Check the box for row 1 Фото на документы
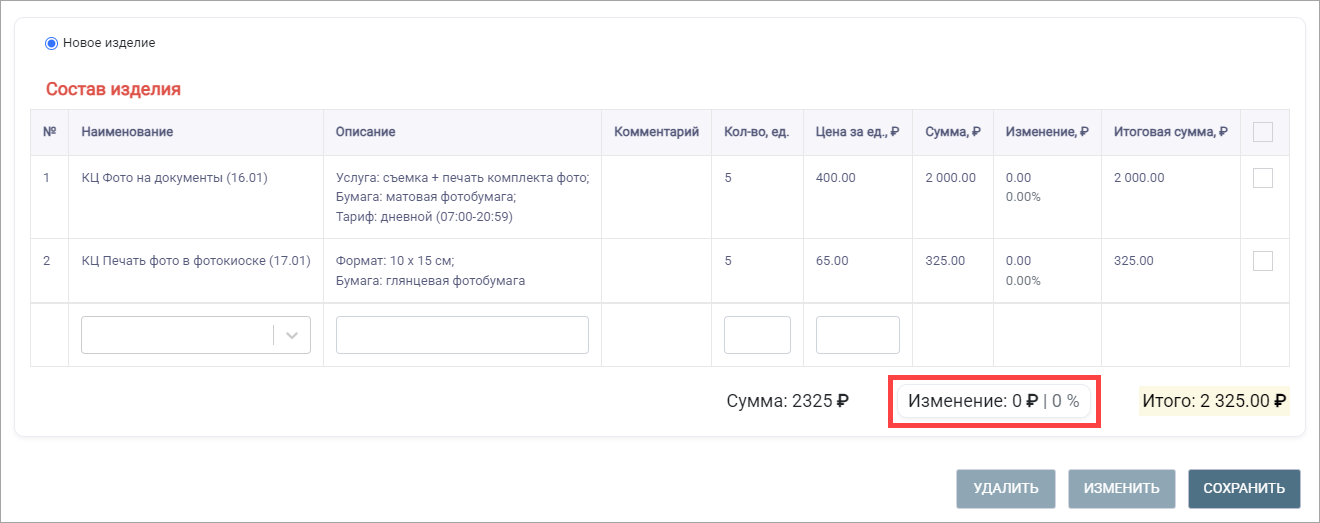Viewport: 1320px width, 523px height. click(x=1263, y=178)
